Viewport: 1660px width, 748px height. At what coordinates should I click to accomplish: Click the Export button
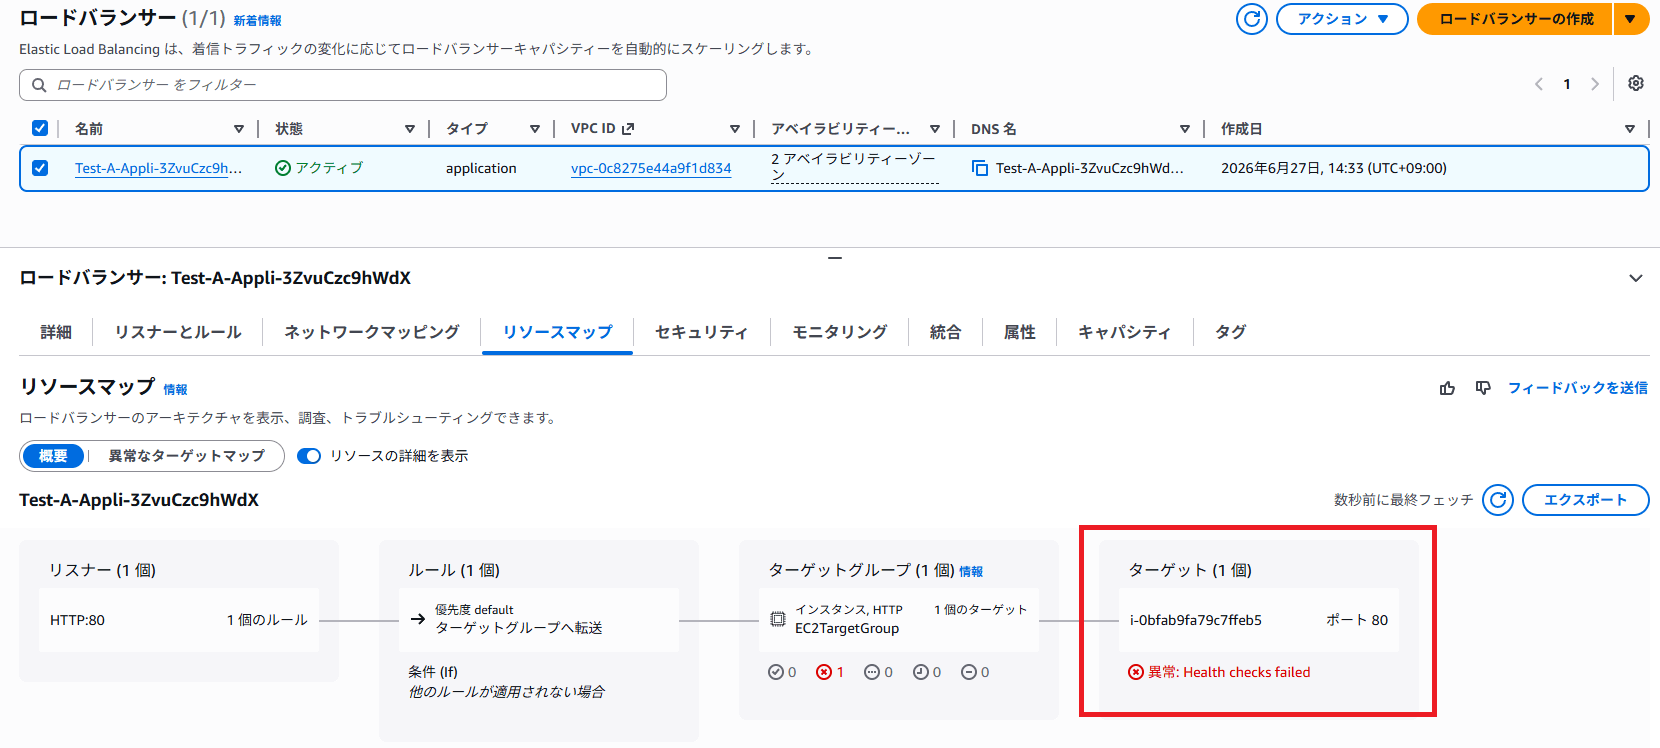[x=1585, y=500]
